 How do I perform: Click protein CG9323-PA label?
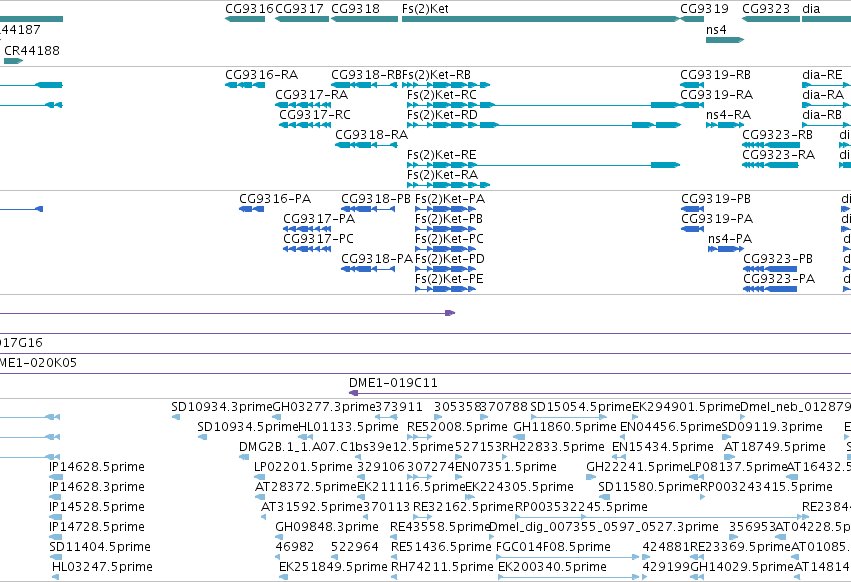(x=779, y=279)
